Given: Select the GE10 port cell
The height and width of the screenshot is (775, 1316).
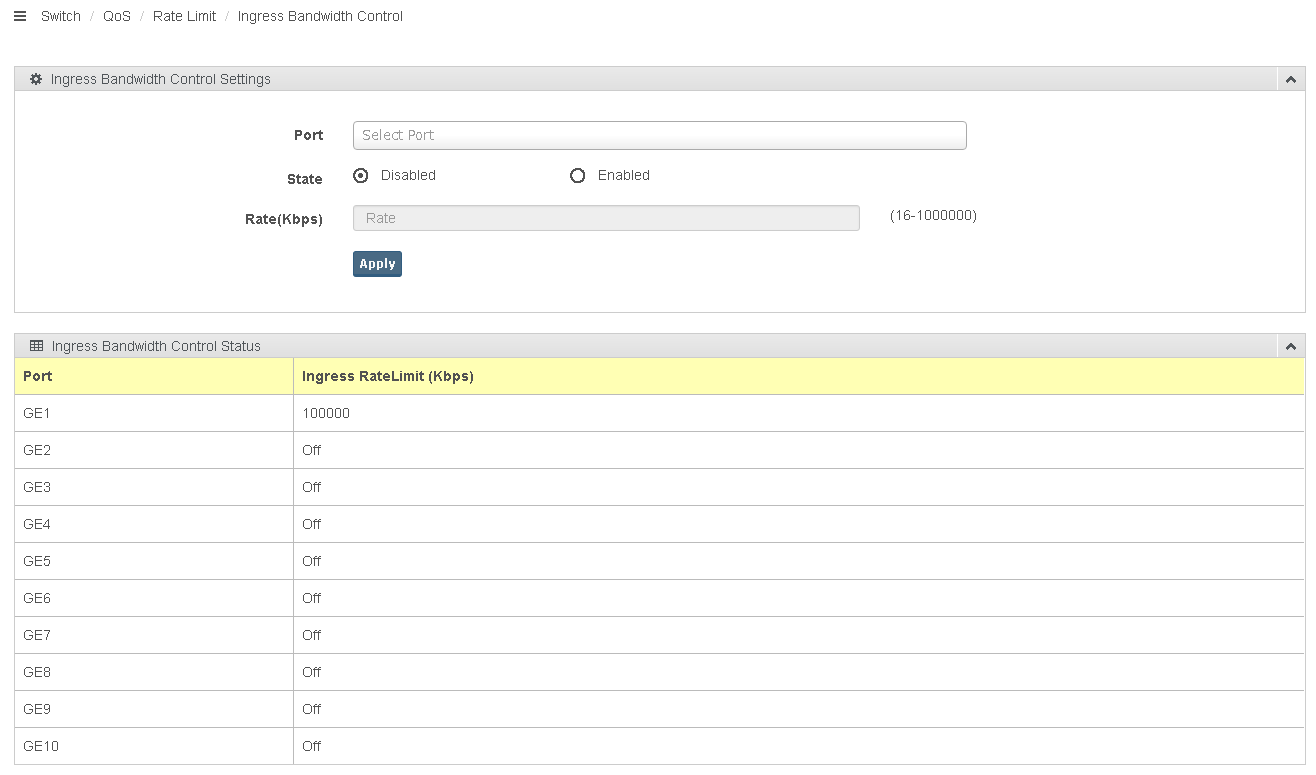Looking at the screenshot, I should 154,746.
